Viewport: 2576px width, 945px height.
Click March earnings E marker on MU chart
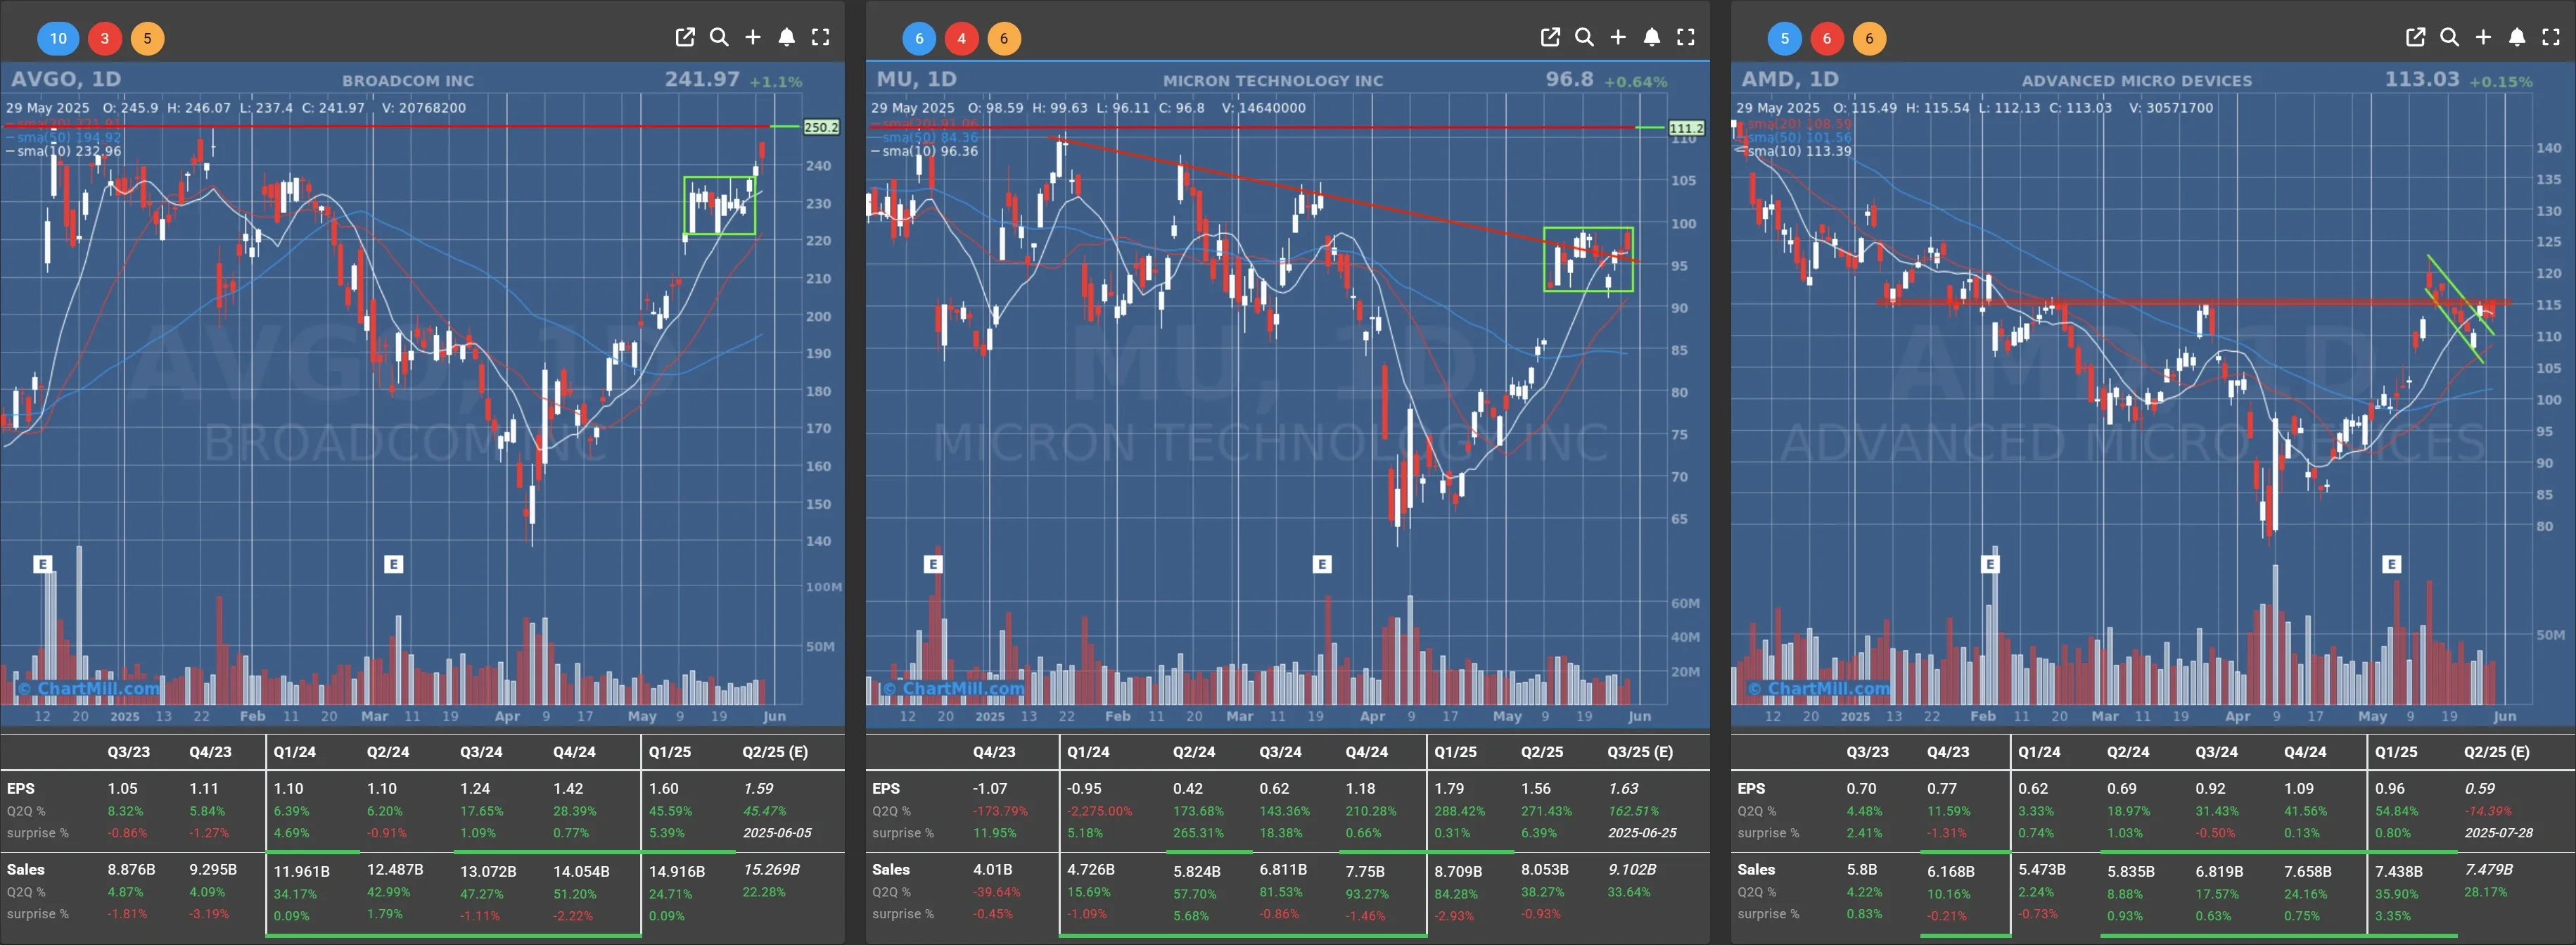tap(1322, 564)
